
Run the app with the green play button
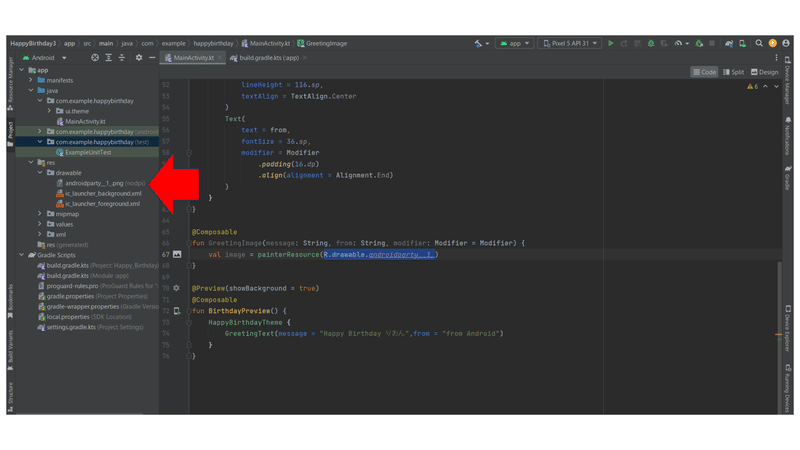611,43
